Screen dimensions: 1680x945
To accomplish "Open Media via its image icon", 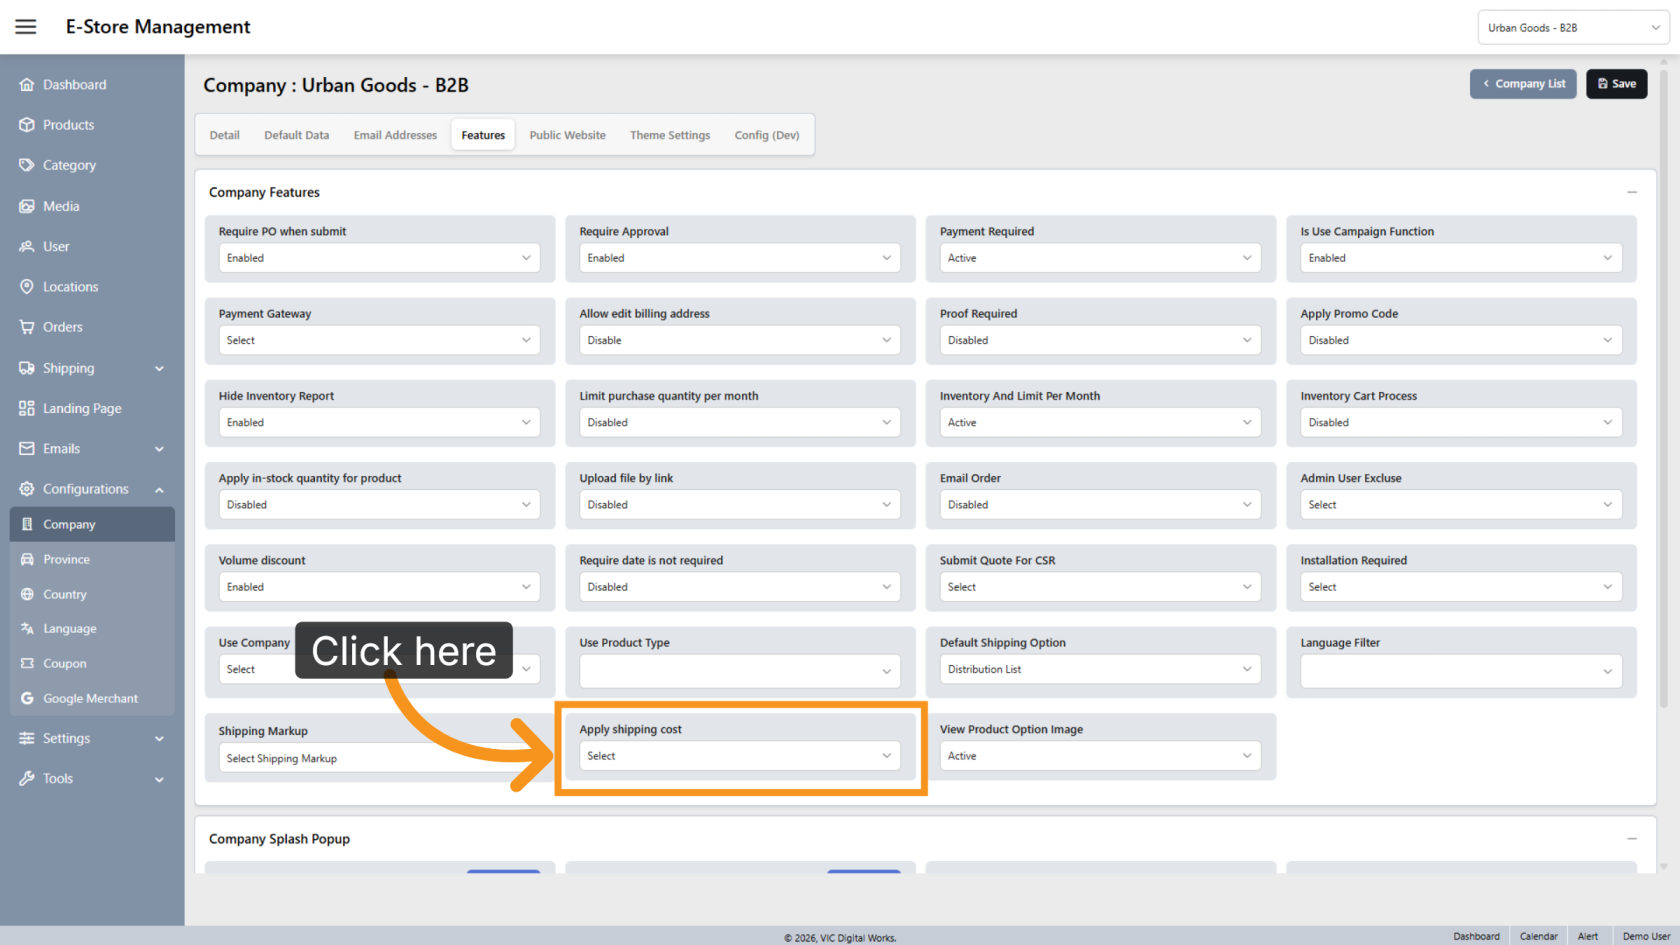I will pos(27,206).
